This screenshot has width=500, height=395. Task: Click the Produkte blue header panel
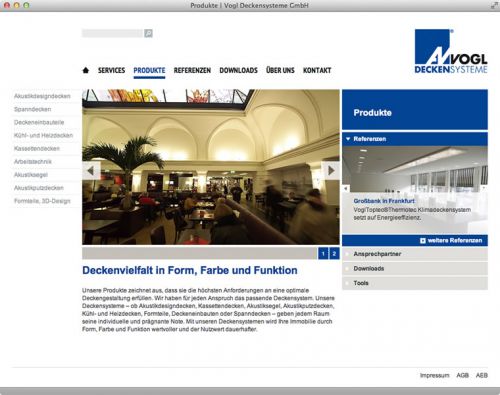pos(415,110)
